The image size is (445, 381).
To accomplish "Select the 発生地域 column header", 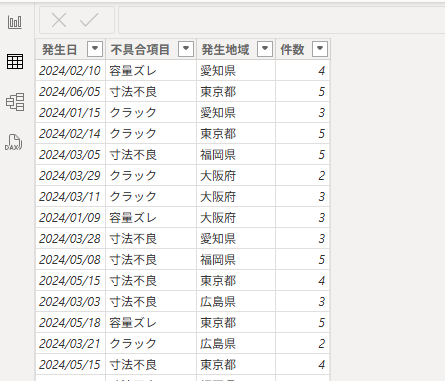I will click(225, 50).
